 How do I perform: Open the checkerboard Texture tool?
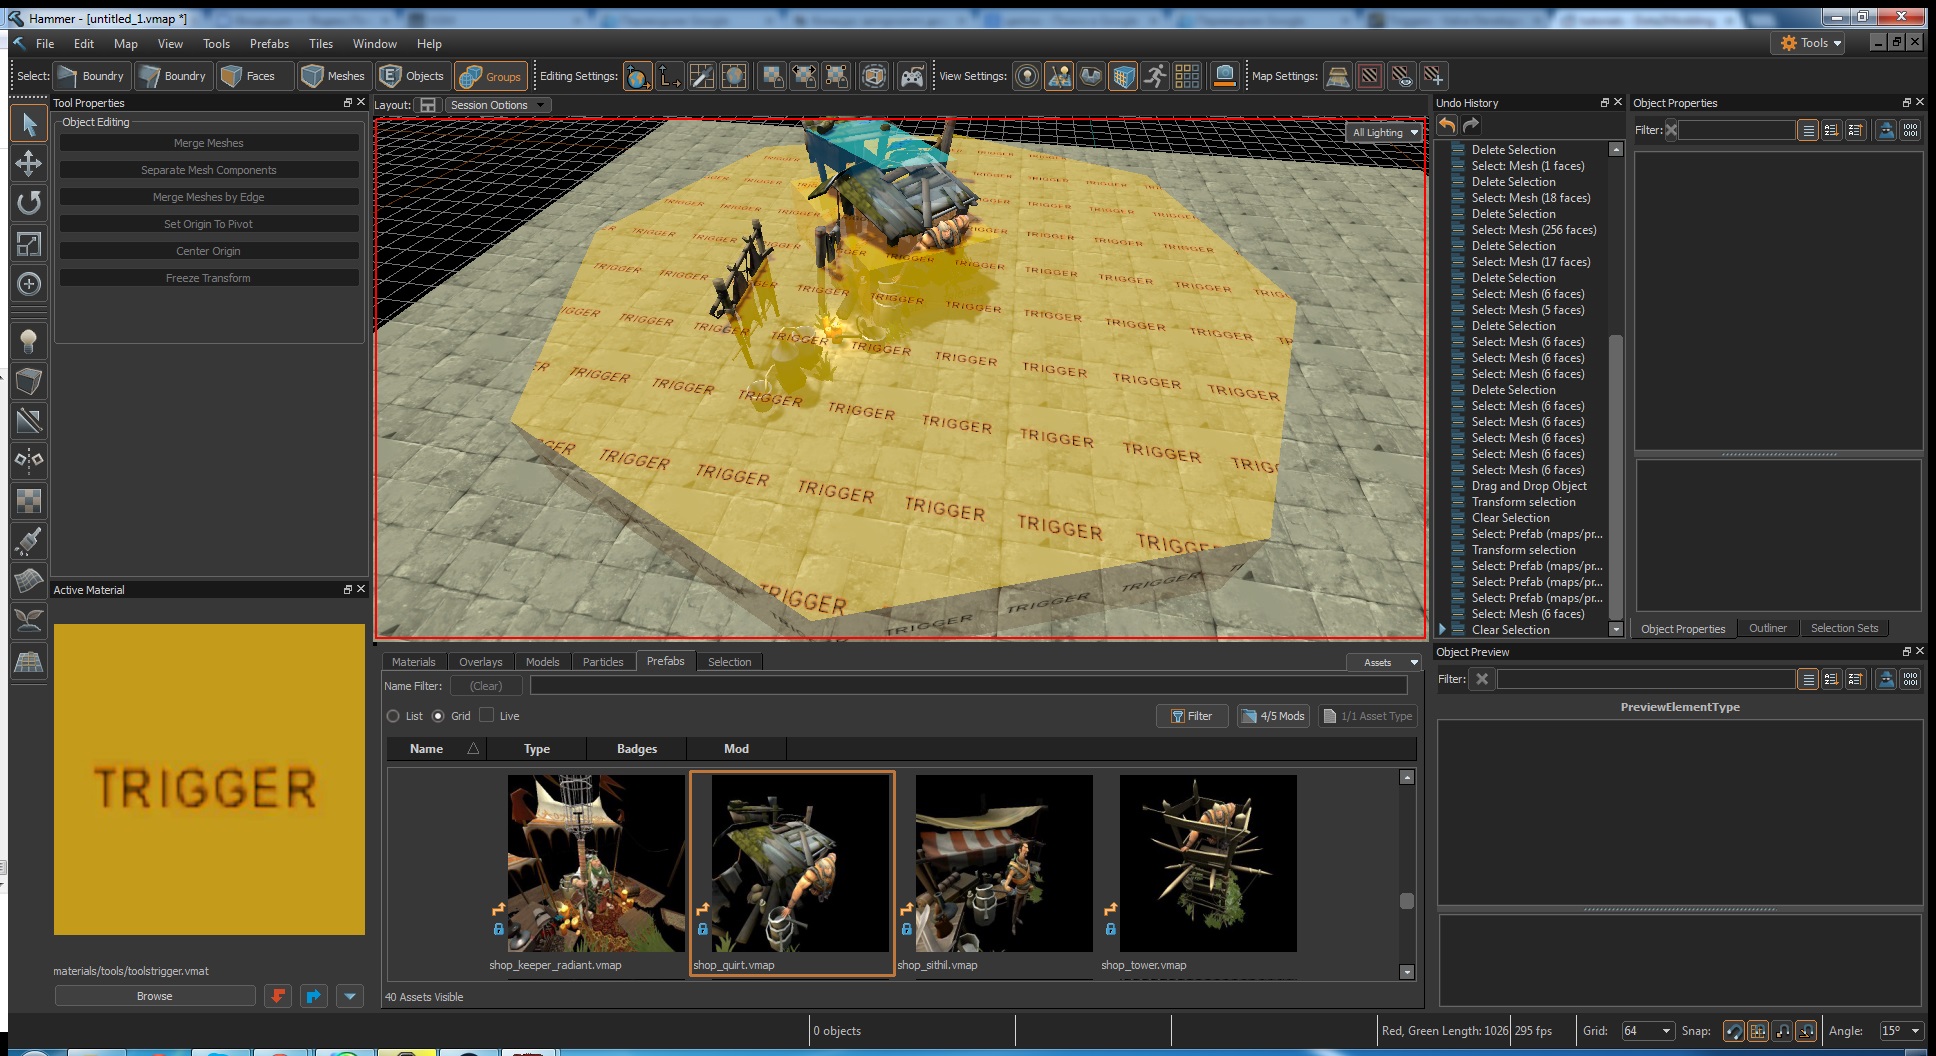[29, 500]
